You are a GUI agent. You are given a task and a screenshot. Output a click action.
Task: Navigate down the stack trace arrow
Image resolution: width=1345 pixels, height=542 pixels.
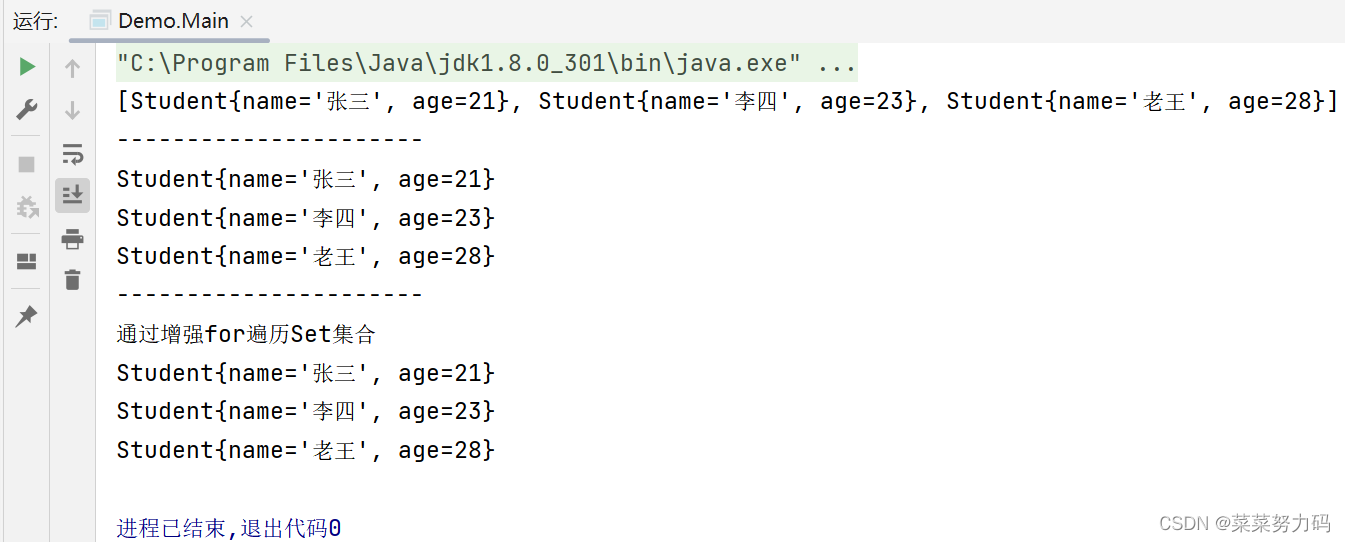72,111
